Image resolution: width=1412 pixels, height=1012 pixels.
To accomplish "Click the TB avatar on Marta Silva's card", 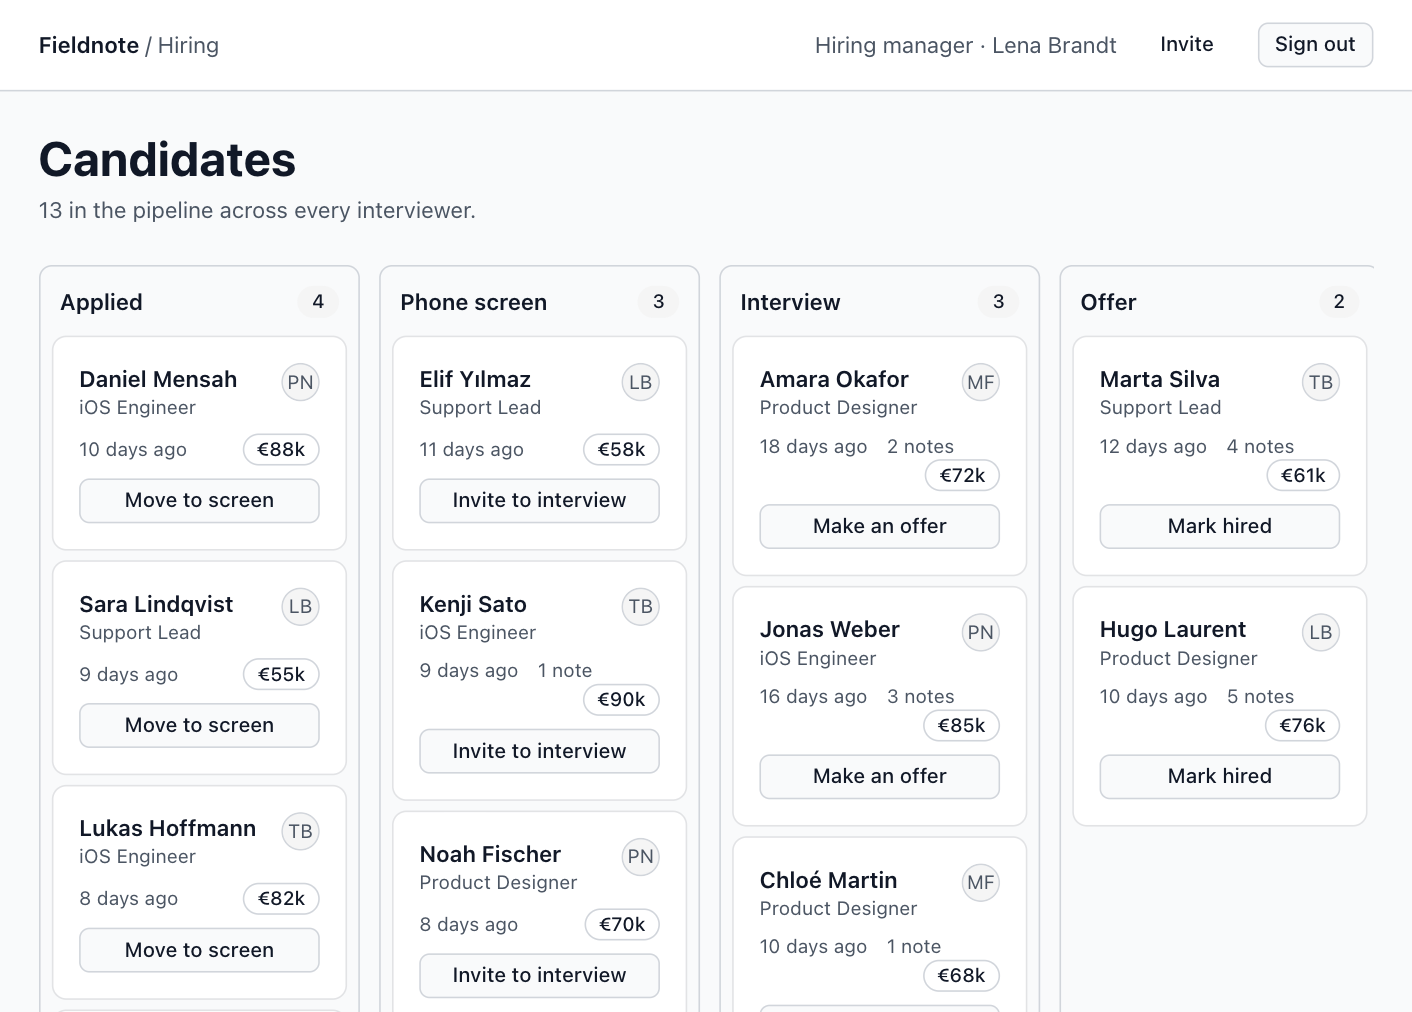I will [1320, 382].
